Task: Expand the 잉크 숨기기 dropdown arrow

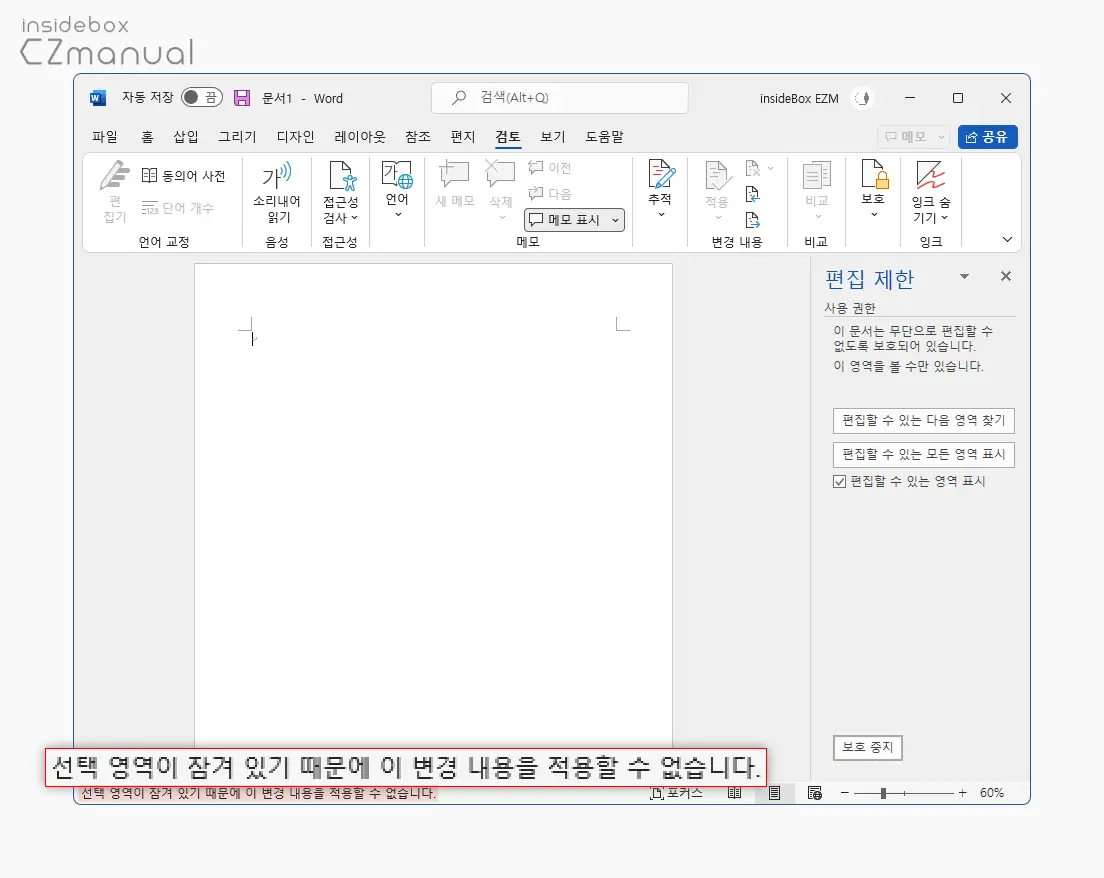Action: point(944,218)
